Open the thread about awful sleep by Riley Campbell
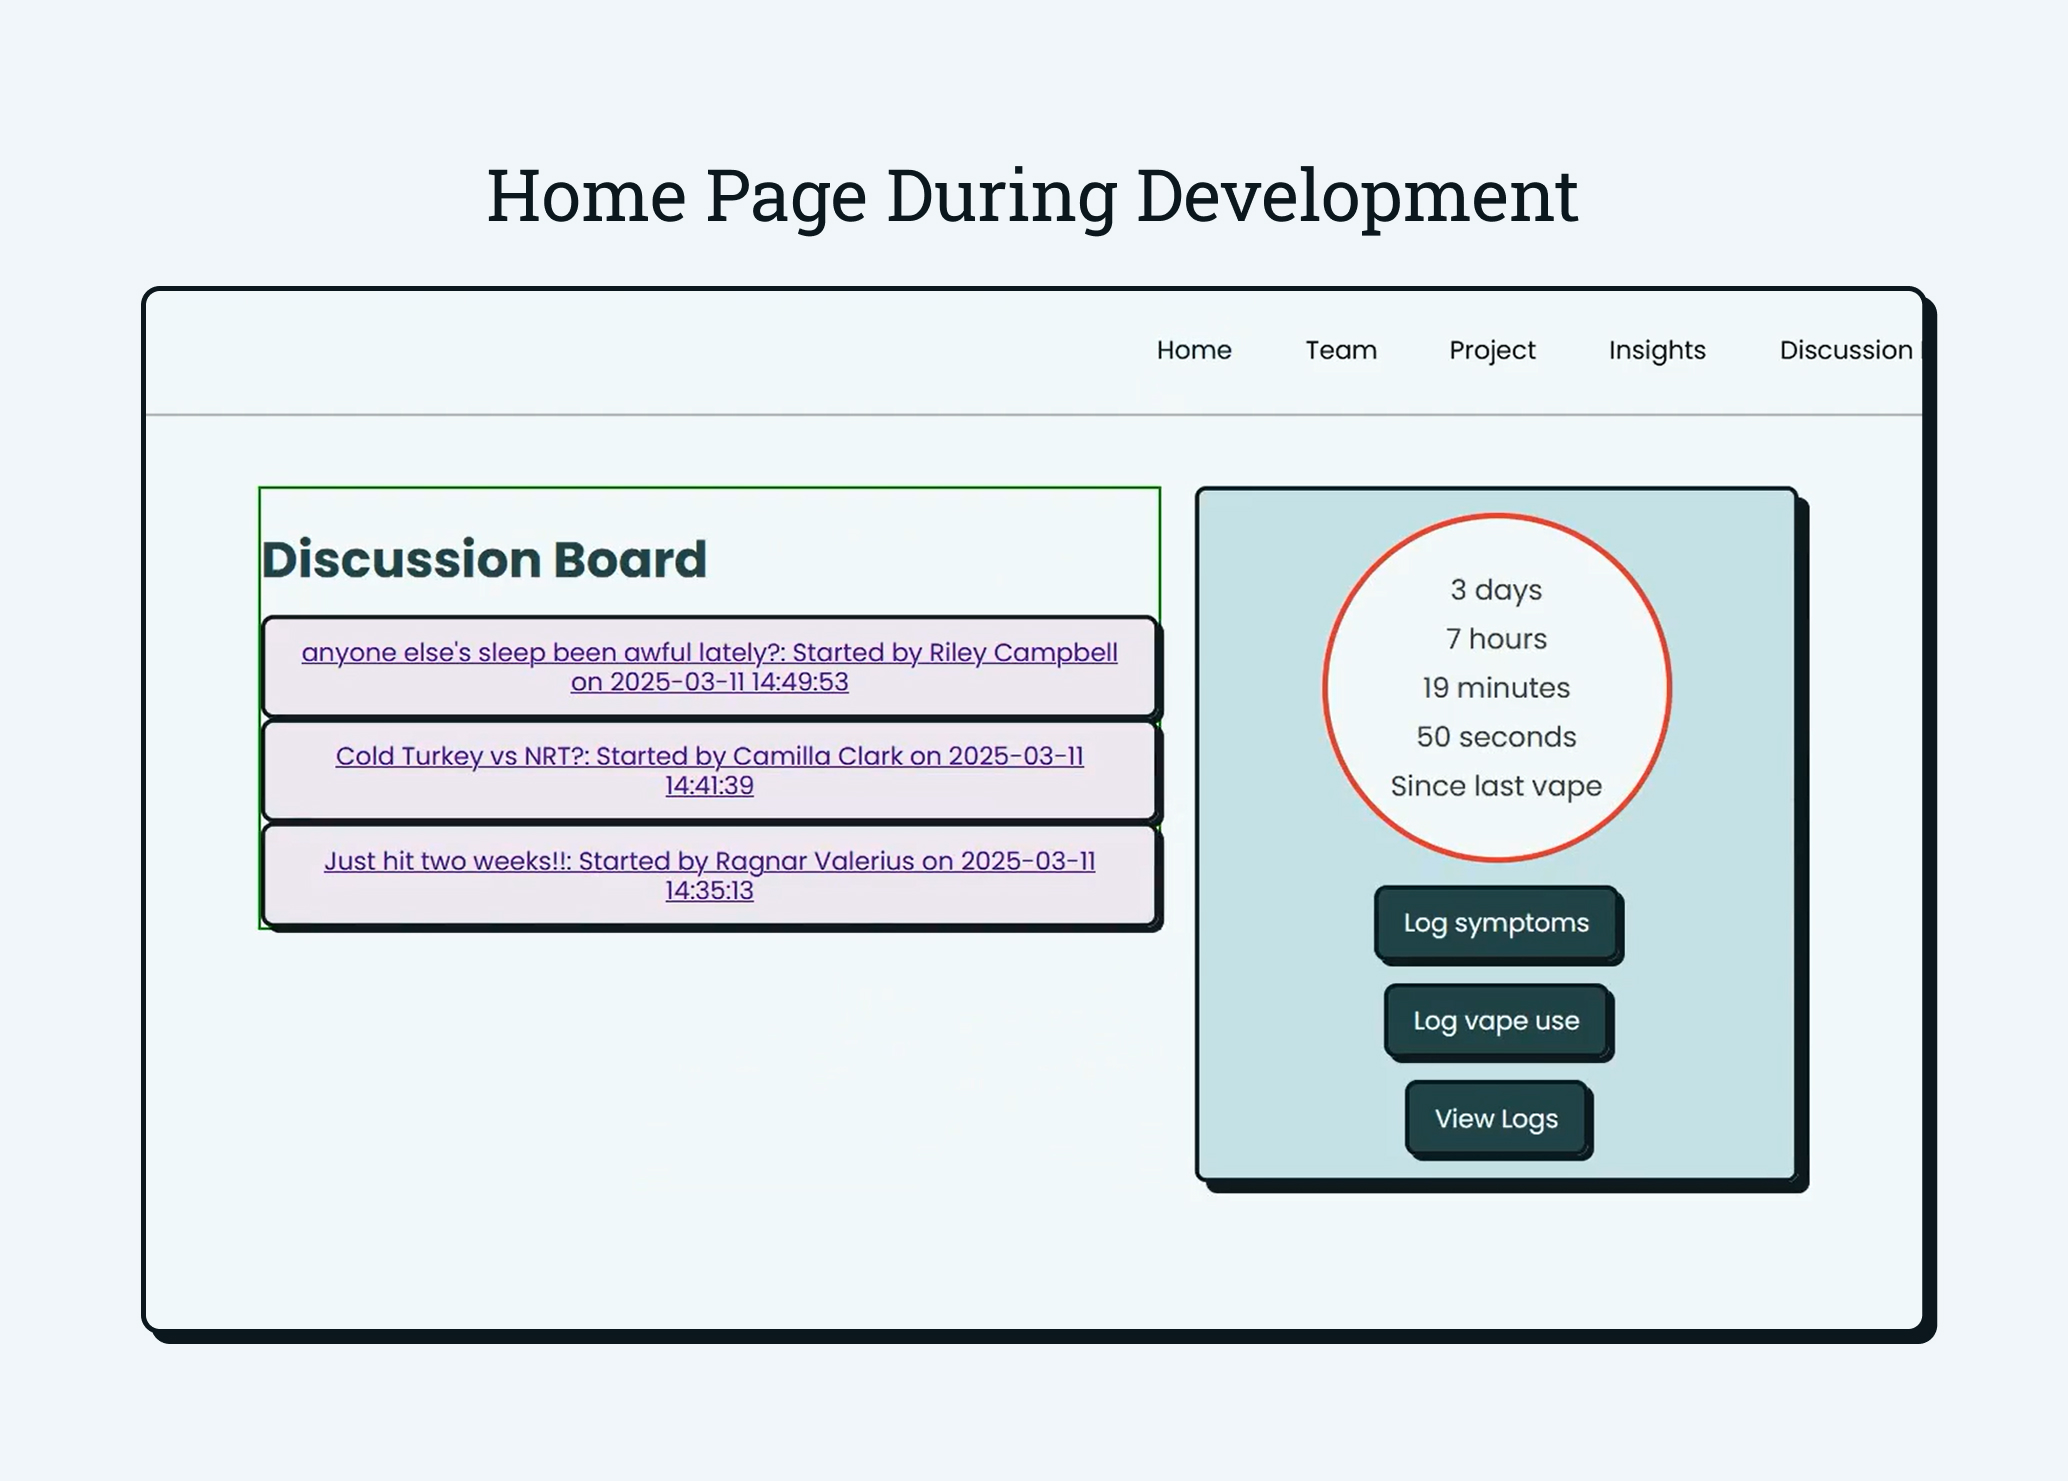The width and height of the screenshot is (2068, 1481). pos(710,667)
